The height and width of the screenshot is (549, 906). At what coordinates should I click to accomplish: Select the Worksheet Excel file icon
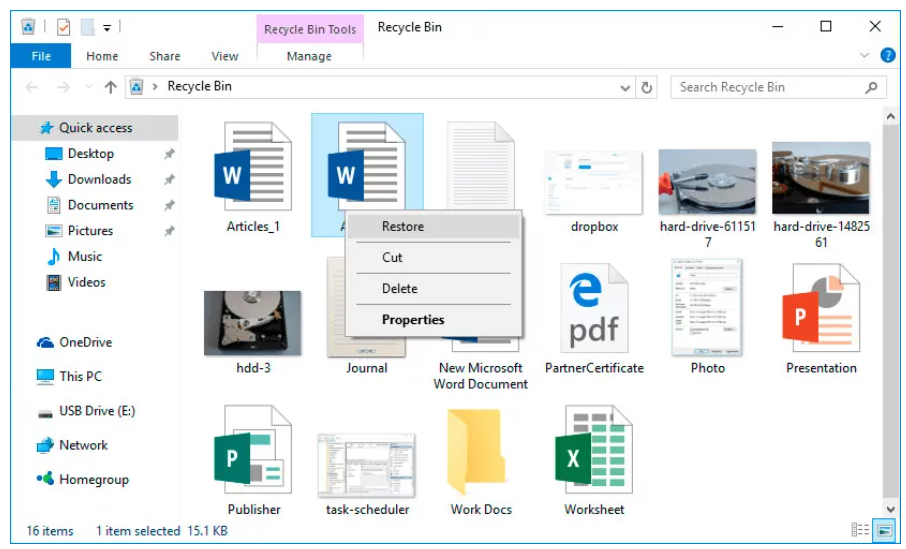[x=594, y=450]
